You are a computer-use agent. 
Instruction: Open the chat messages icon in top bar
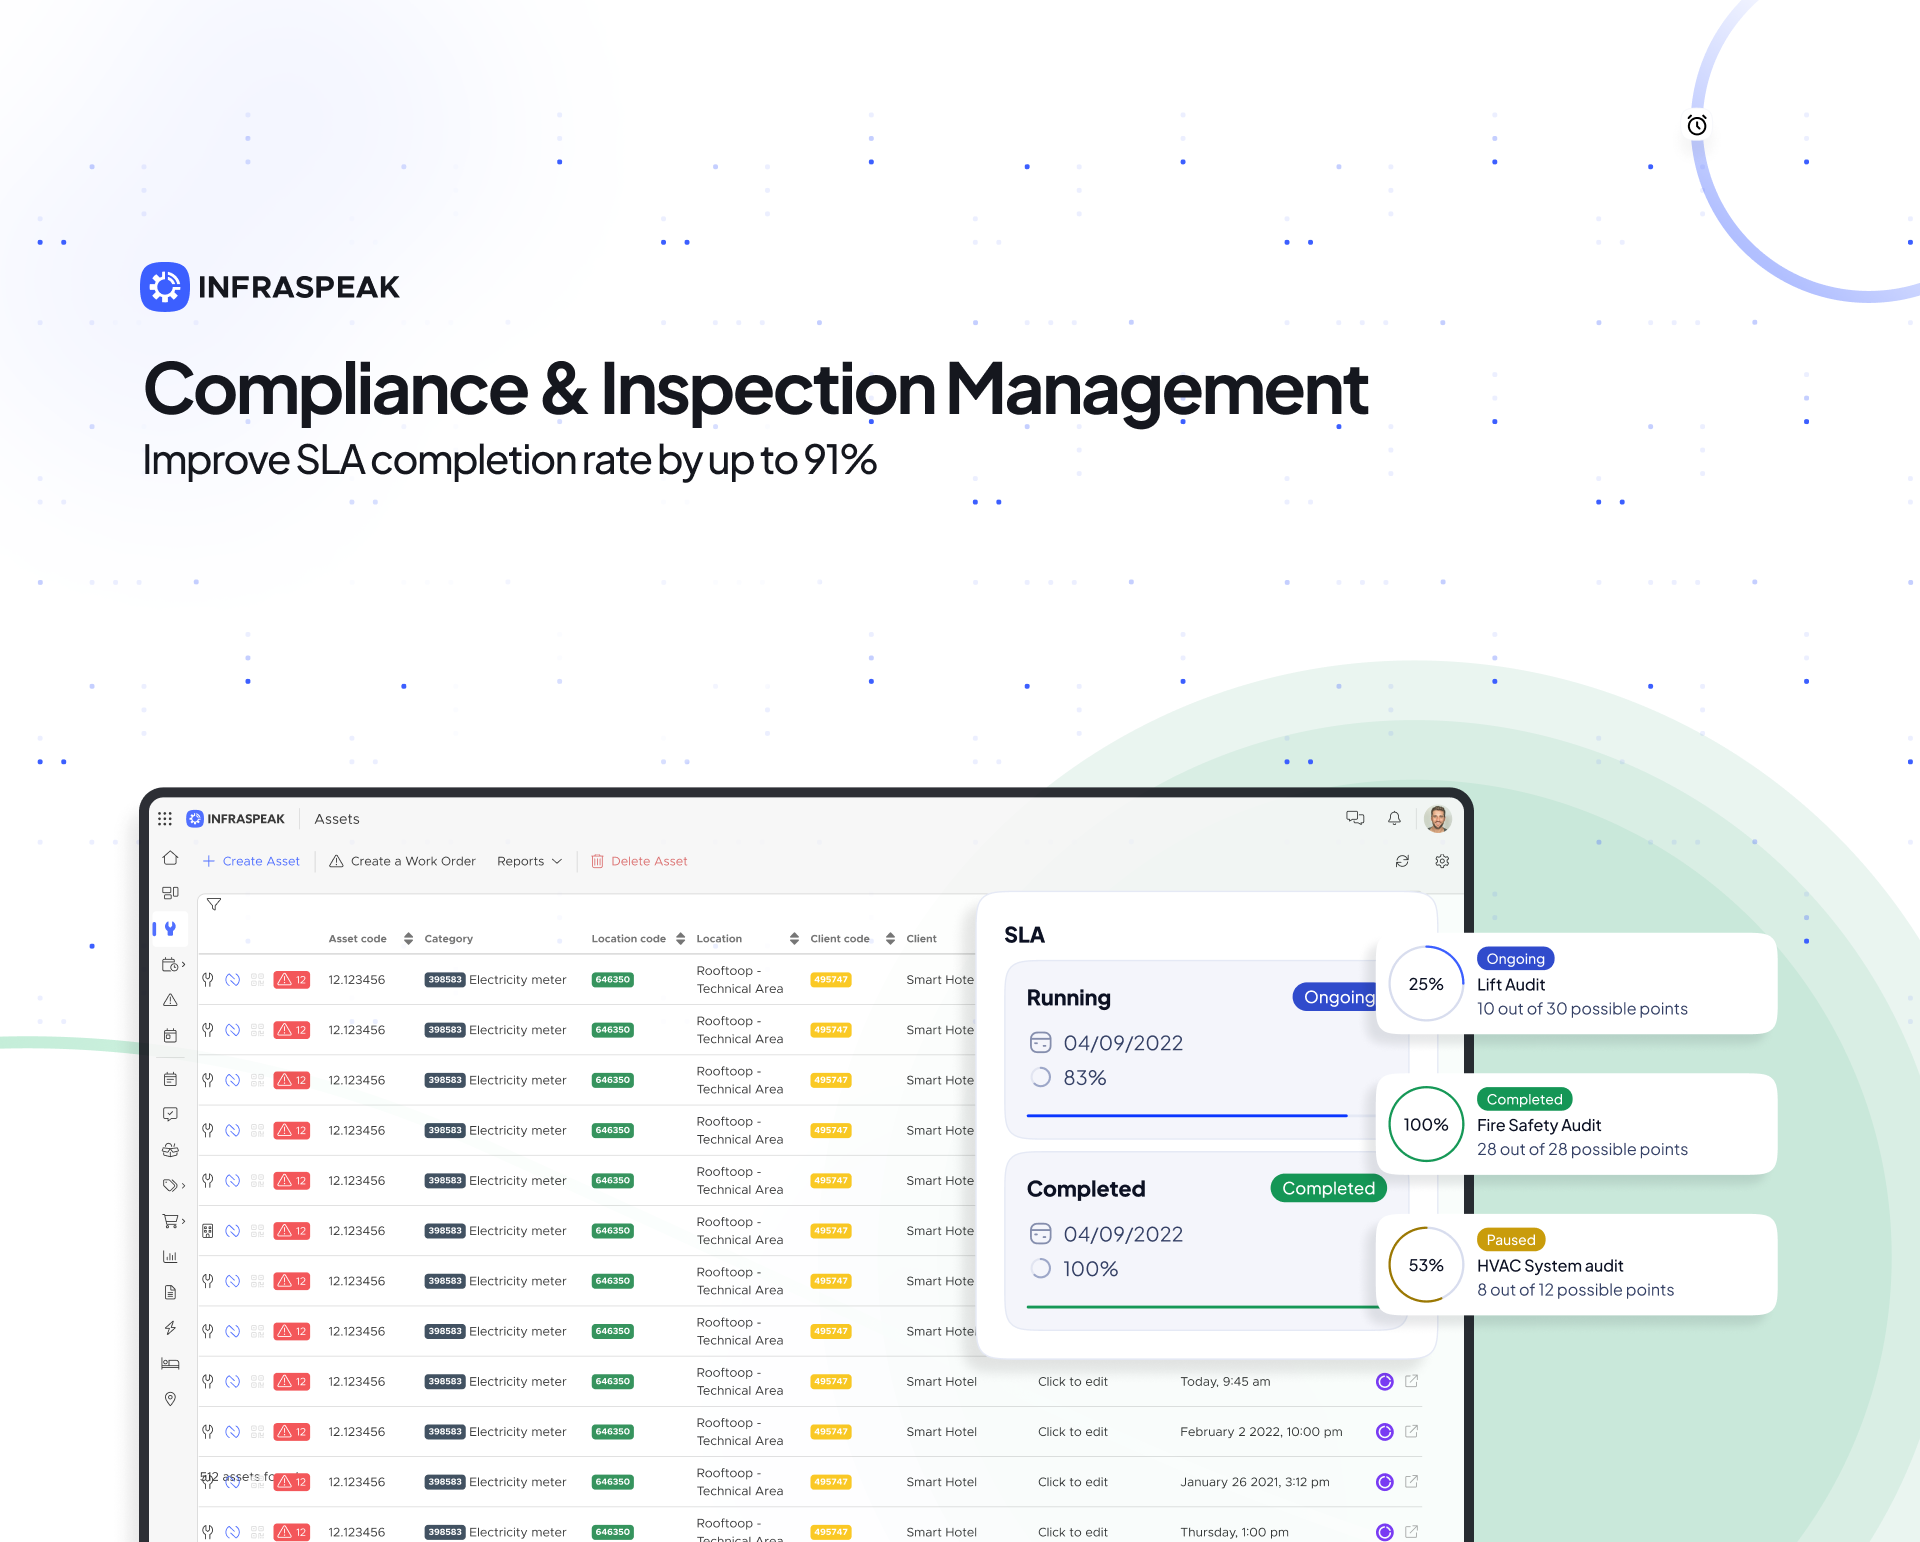[1355, 818]
